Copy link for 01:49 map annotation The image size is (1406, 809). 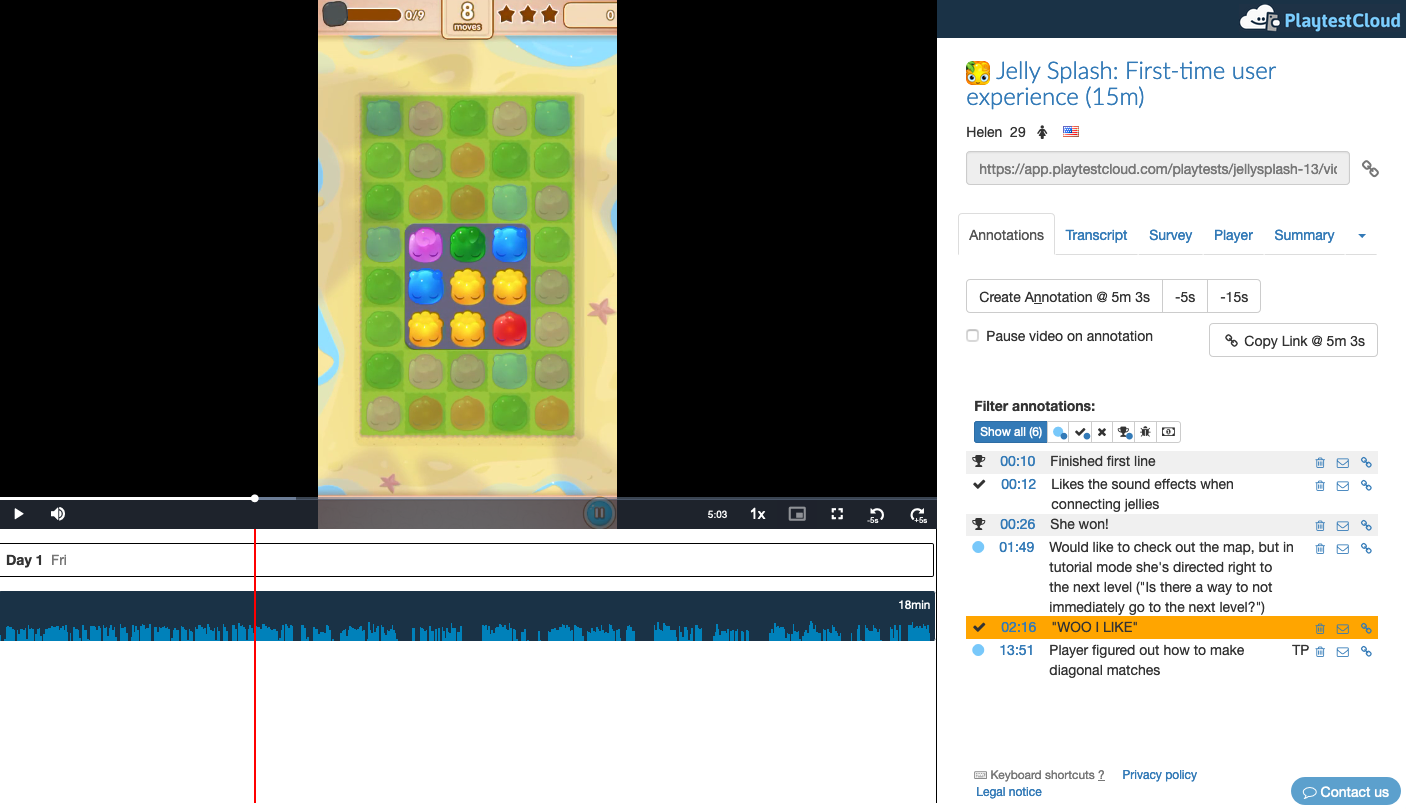[x=1366, y=549]
